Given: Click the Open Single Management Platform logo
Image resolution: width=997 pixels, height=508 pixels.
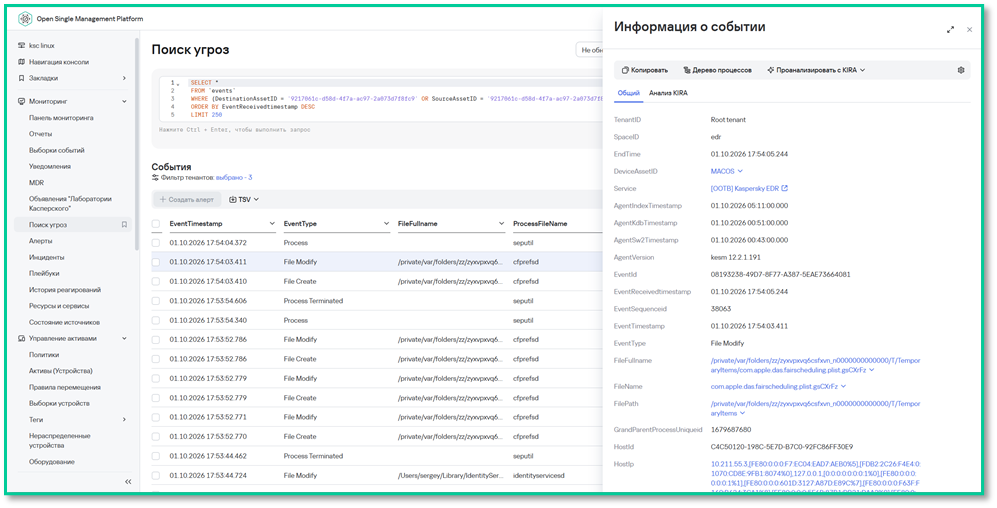Looking at the screenshot, I should [x=25, y=19].
